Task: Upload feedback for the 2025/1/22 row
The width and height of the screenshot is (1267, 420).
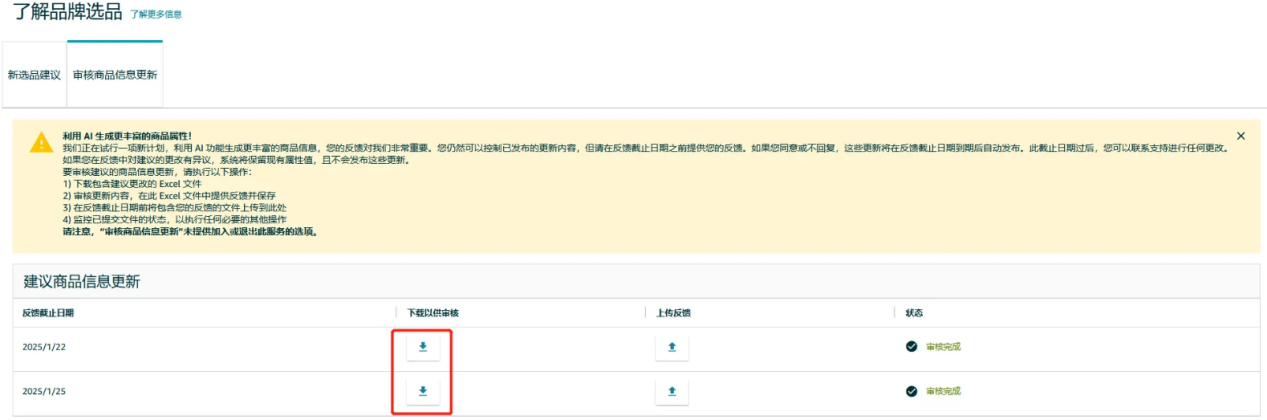Action: coord(672,347)
